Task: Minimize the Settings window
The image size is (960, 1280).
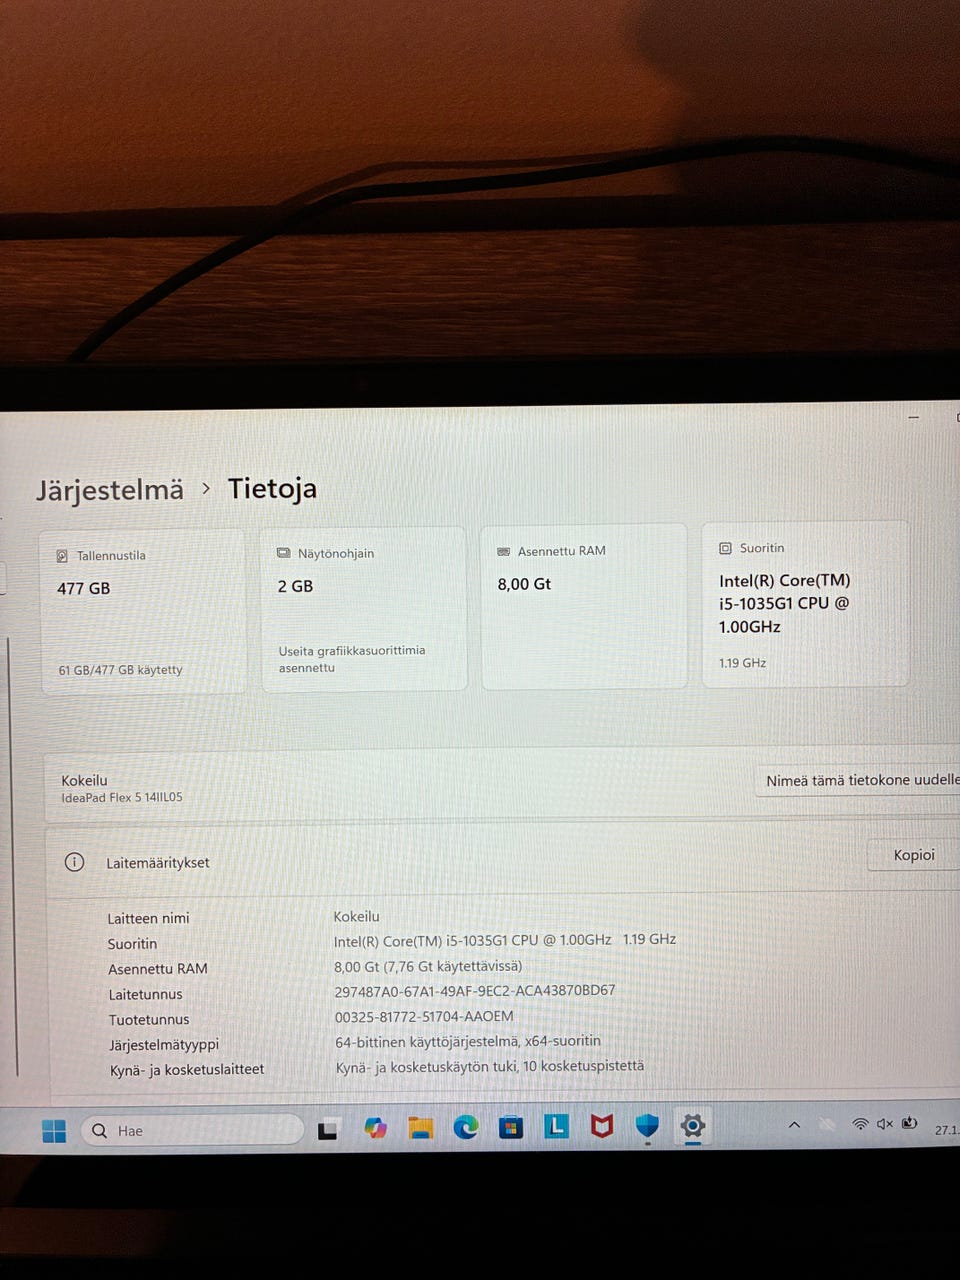Action: [913, 417]
